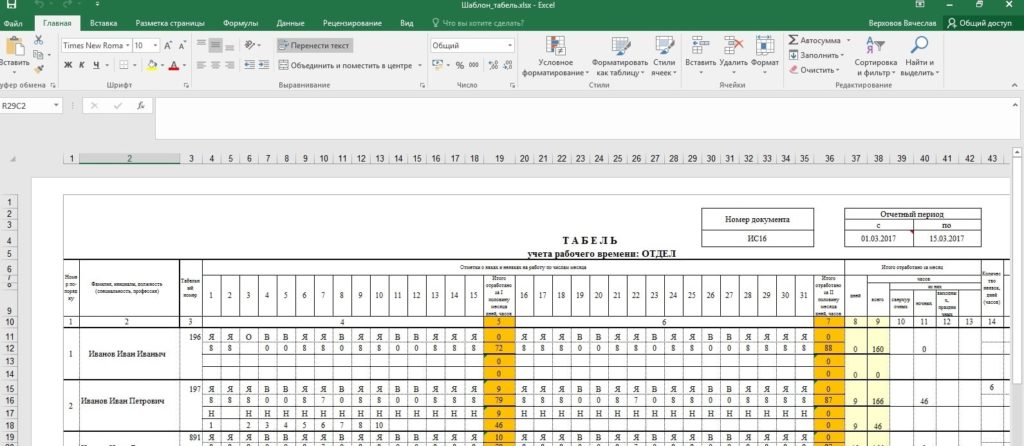This screenshot has width=1024, height=446.
Task: Apply percent style
Action: pyautogui.click(x=459, y=65)
